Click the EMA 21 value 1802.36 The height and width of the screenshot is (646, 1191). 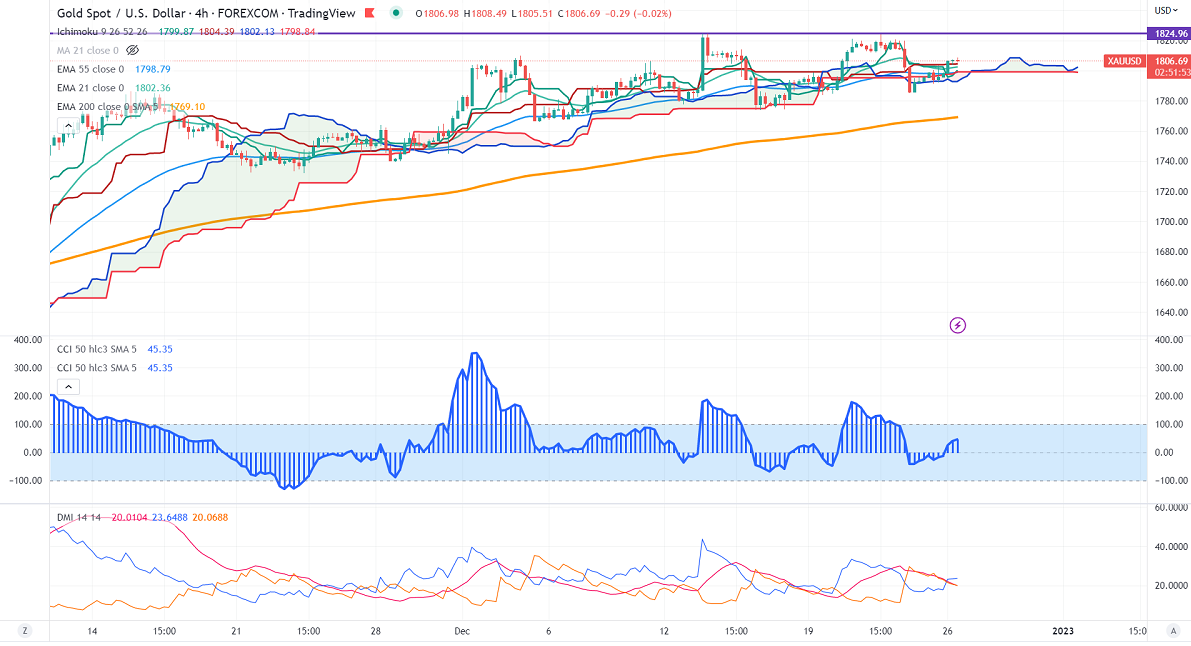[153, 88]
